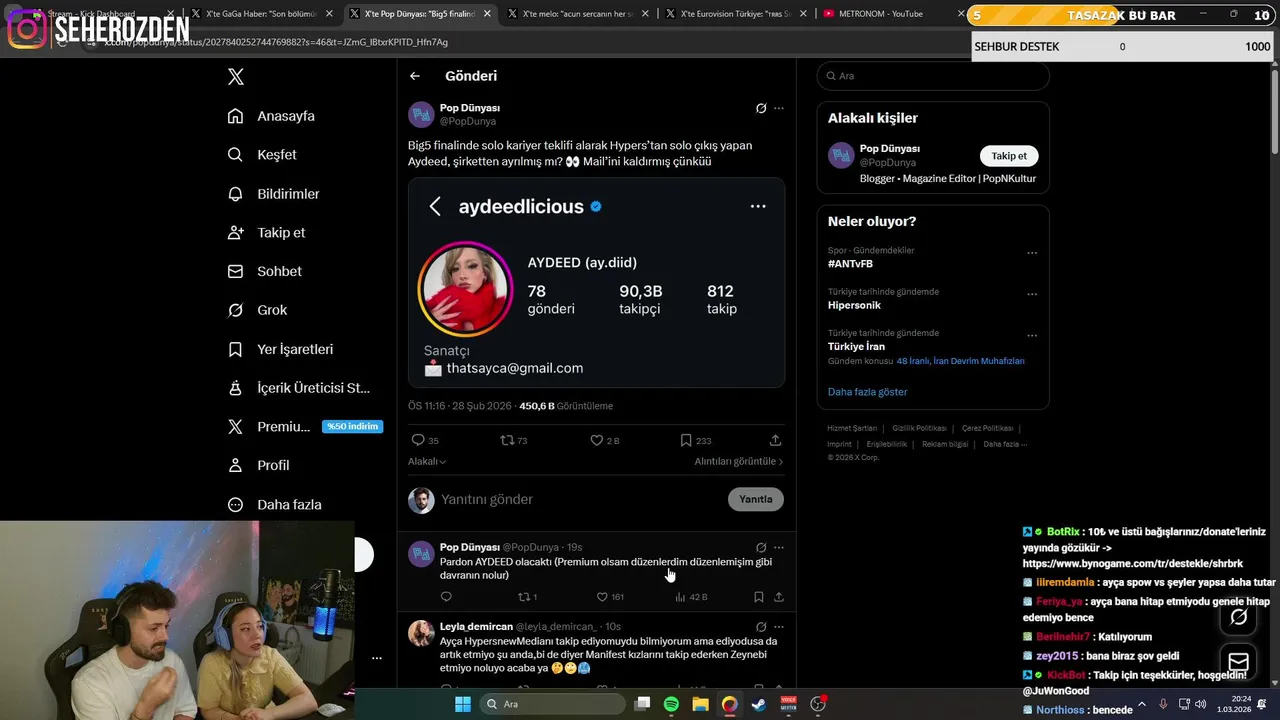
Task: Open more options for Türkiye İran trend
Action: 1032,335
